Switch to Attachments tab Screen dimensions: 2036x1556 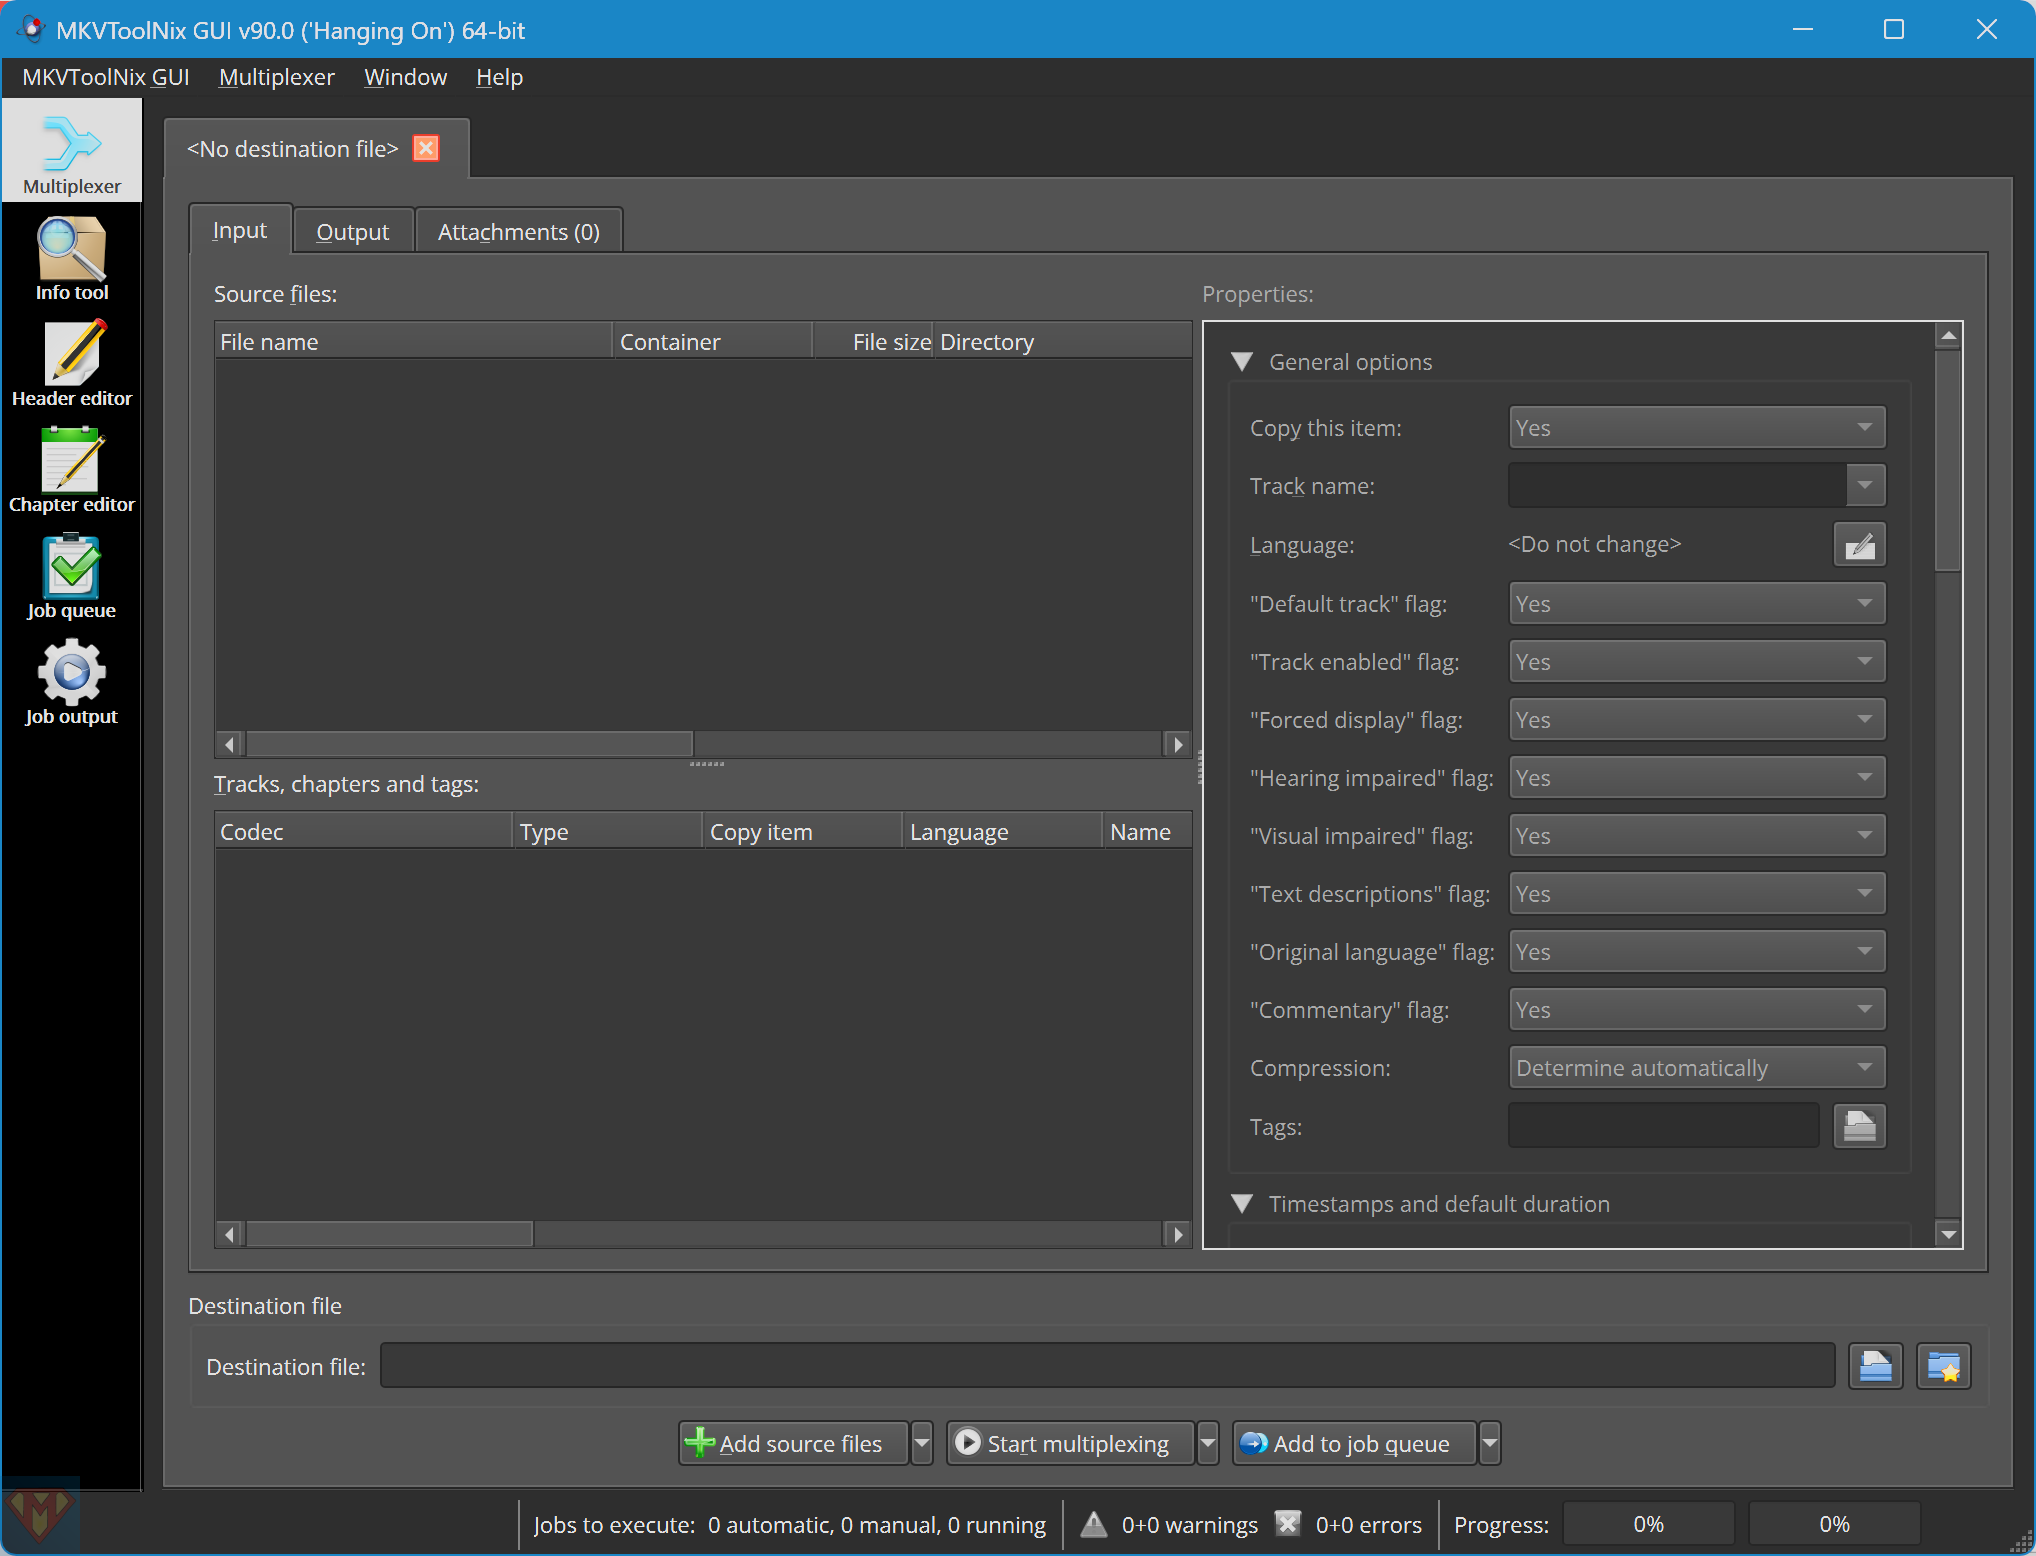pyautogui.click(x=518, y=230)
